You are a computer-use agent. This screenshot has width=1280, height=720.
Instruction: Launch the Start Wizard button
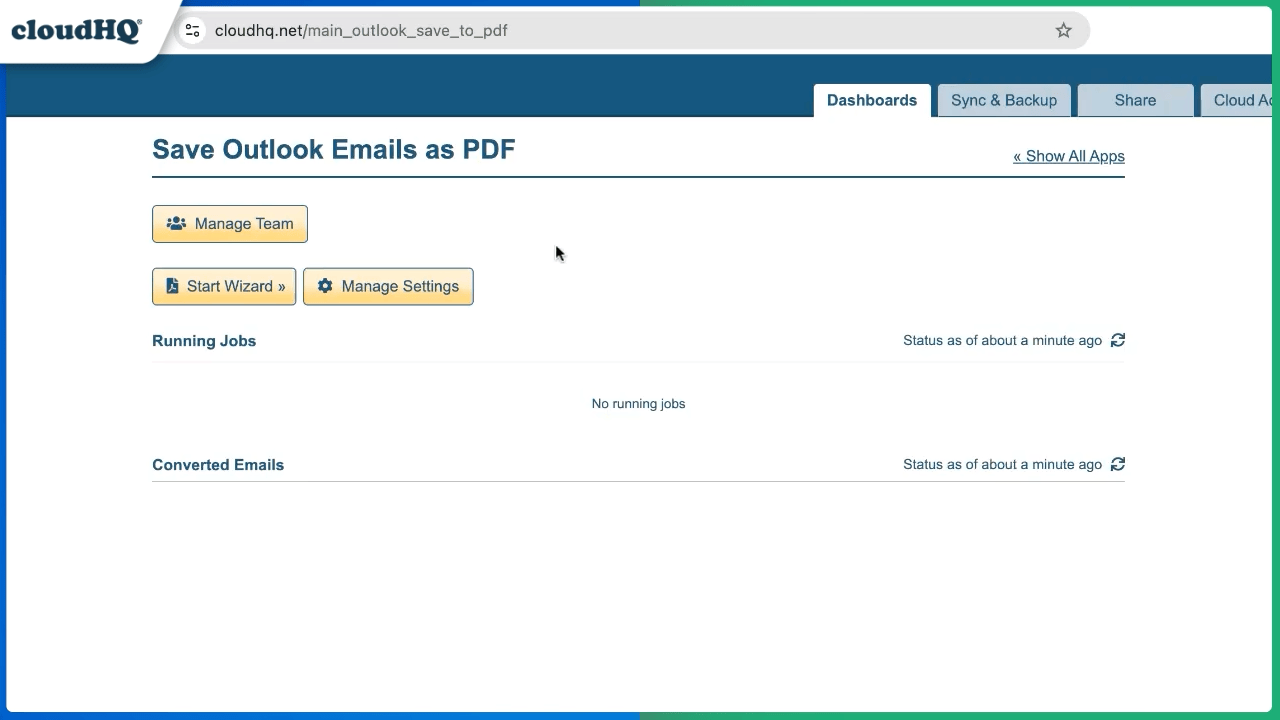pos(224,286)
